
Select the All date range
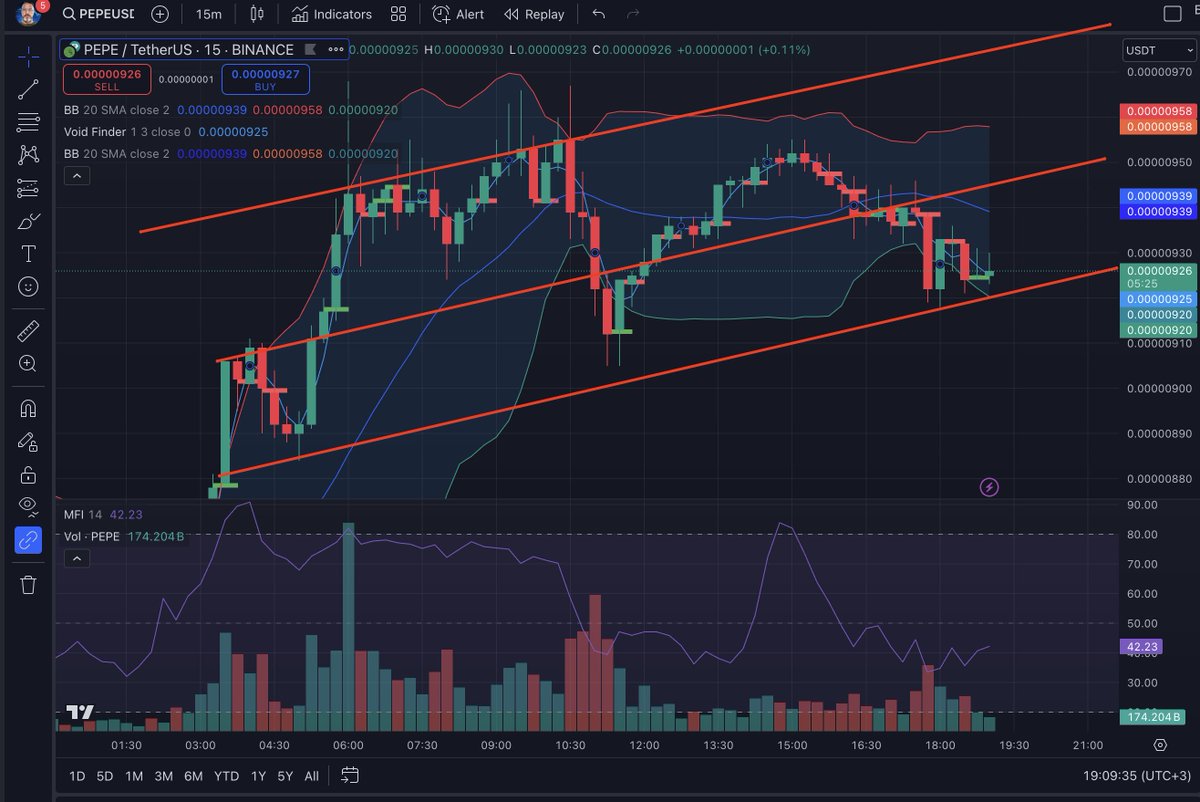[x=312, y=775]
